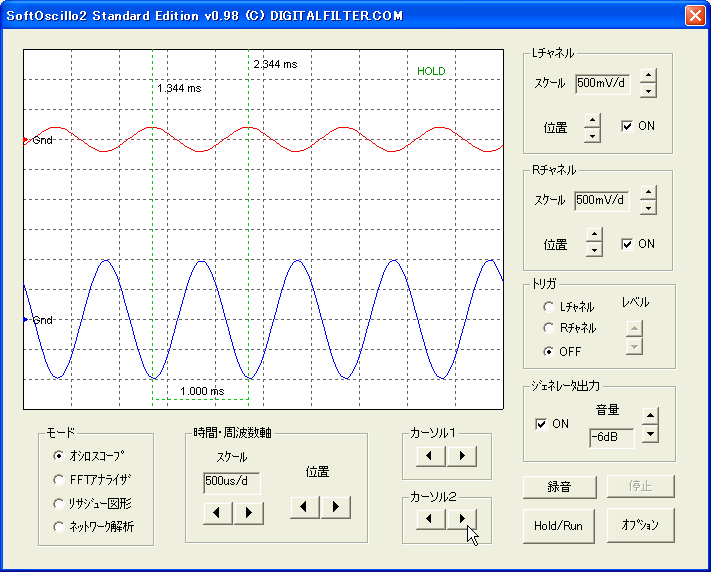Select R channel as trigger source

(549, 328)
